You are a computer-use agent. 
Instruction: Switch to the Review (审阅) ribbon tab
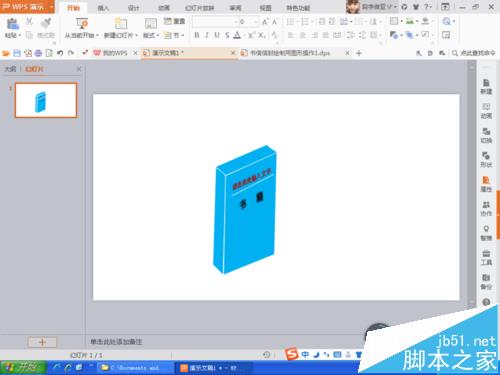[x=235, y=8]
